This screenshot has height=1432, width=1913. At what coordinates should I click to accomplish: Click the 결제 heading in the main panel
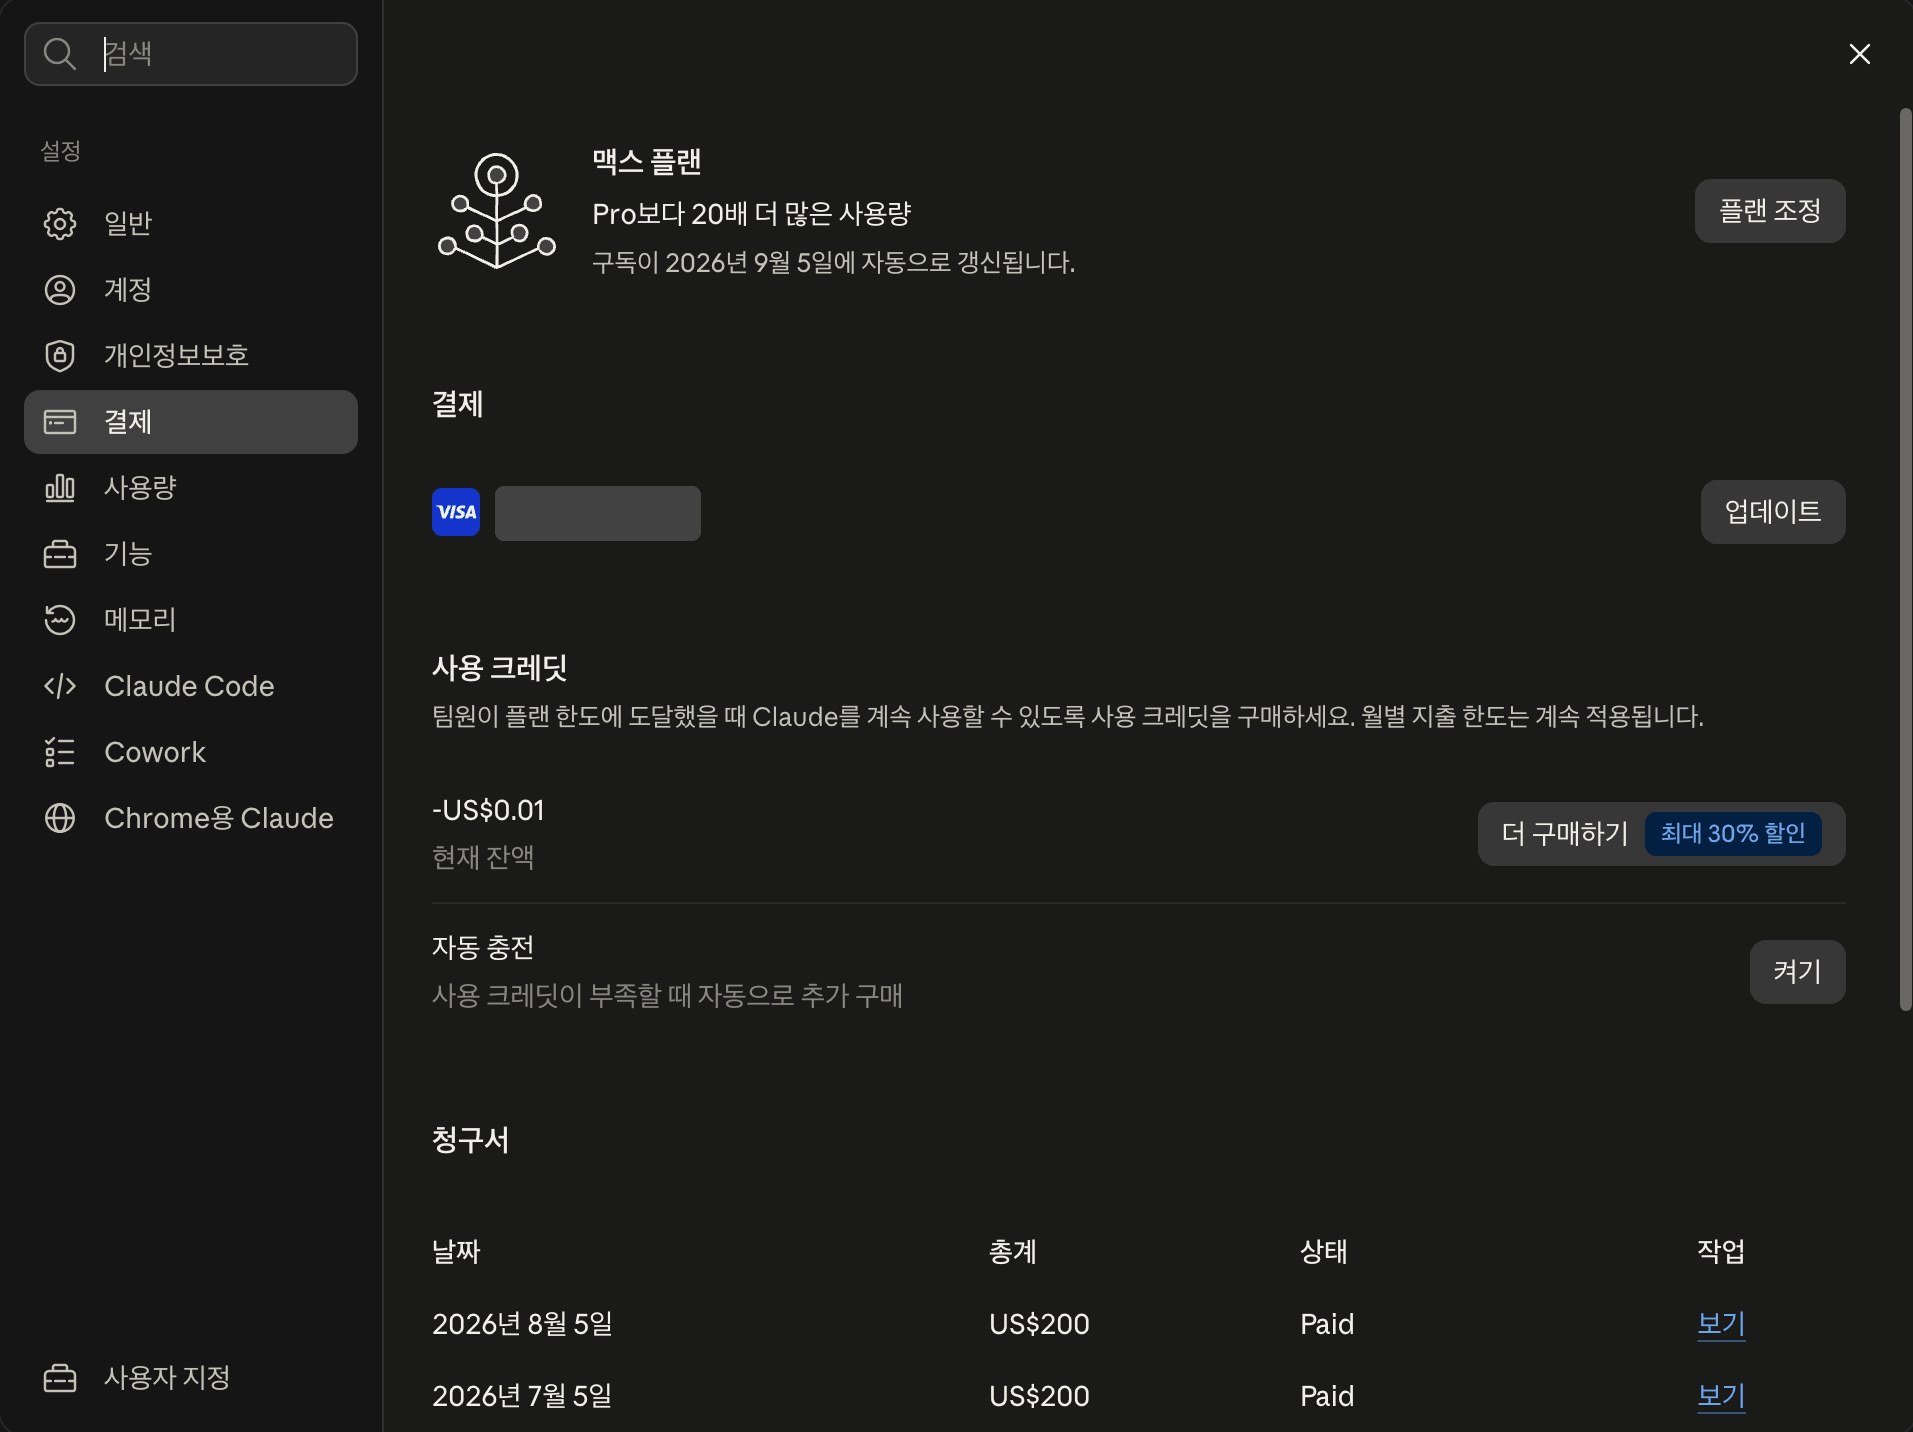pyautogui.click(x=458, y=404)
